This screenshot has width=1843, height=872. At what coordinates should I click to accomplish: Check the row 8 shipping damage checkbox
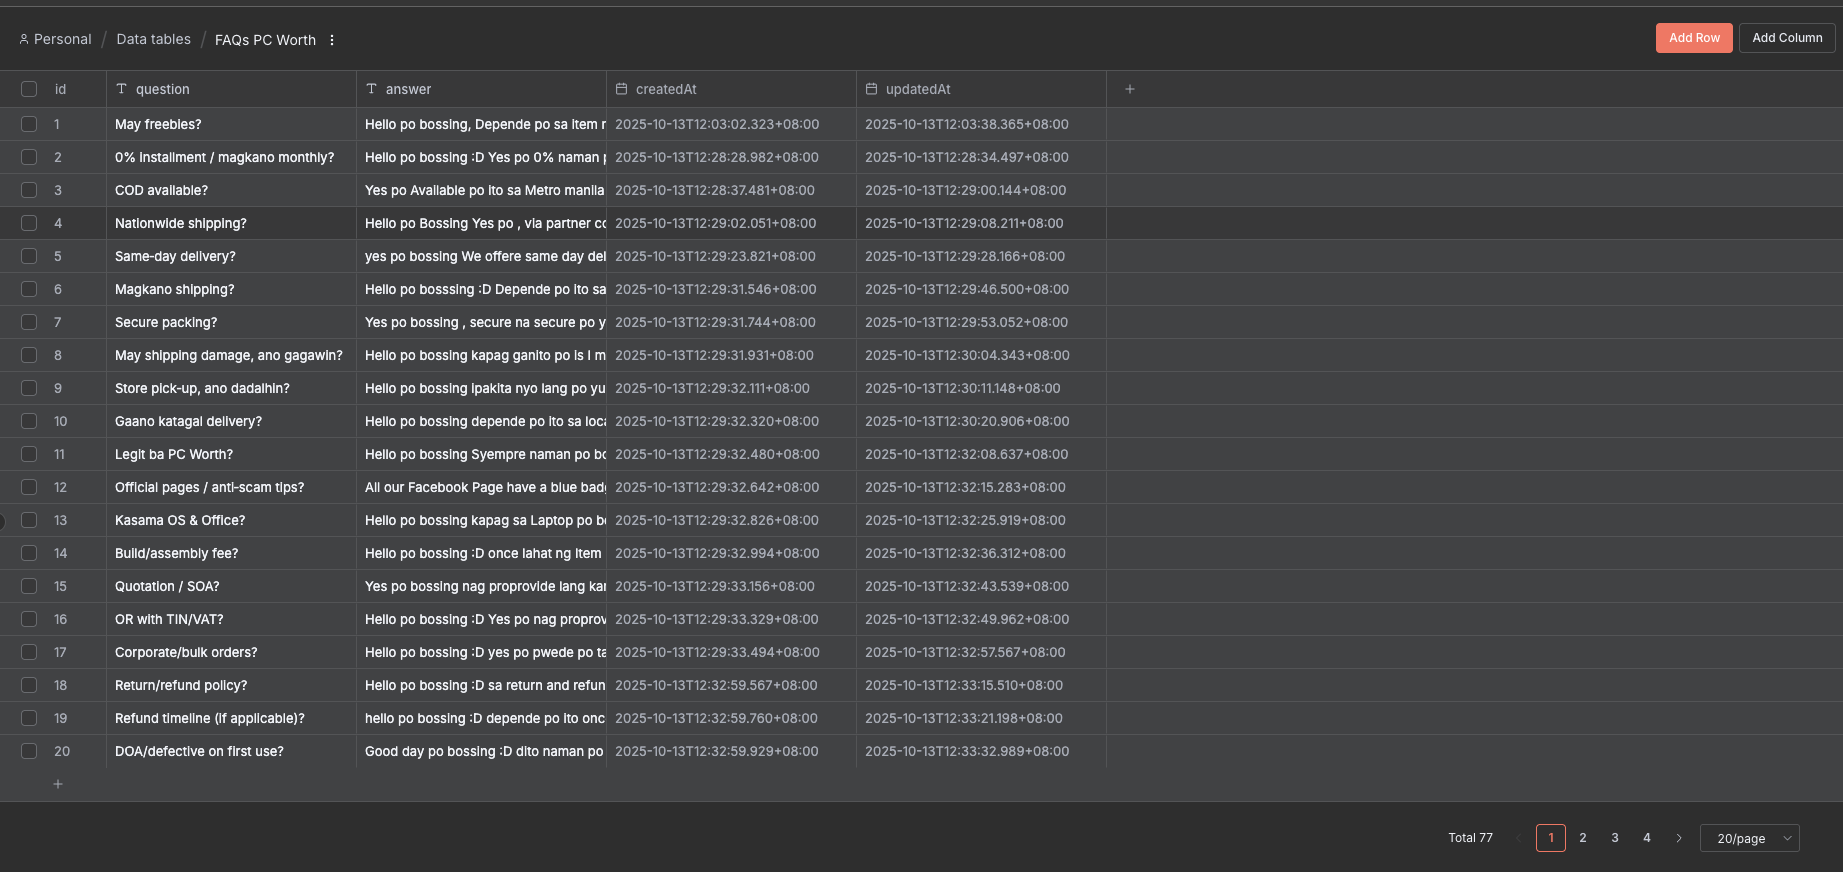tap(29, 355)
